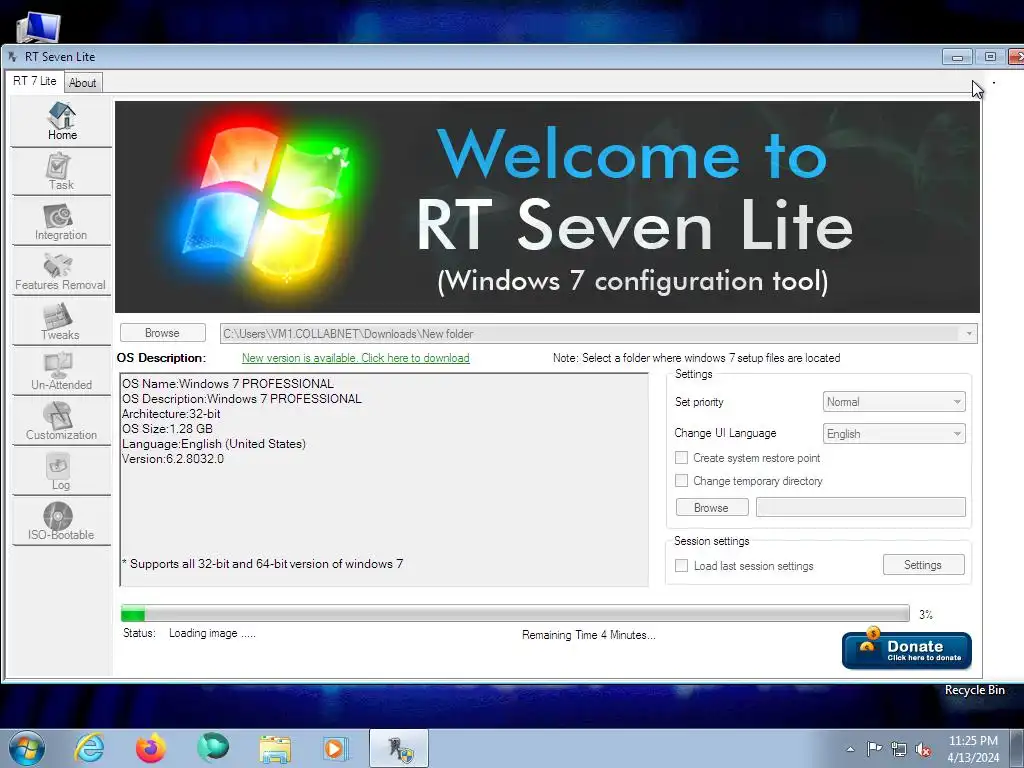Click the muted volume tray icon
Screen dimensions: 1024x768
(x=923, y=749)
